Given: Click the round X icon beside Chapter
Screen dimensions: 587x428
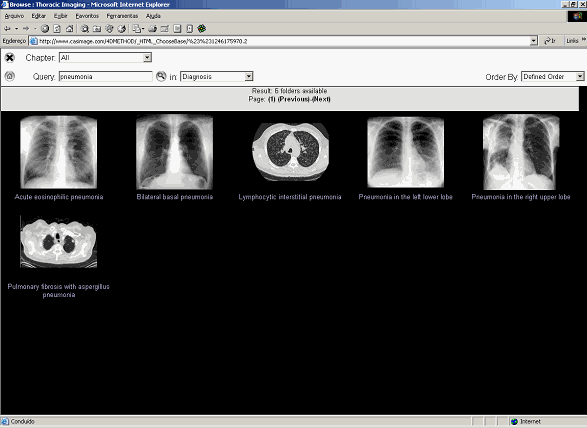Looking at the screenshot, I should tap(10, 57).
